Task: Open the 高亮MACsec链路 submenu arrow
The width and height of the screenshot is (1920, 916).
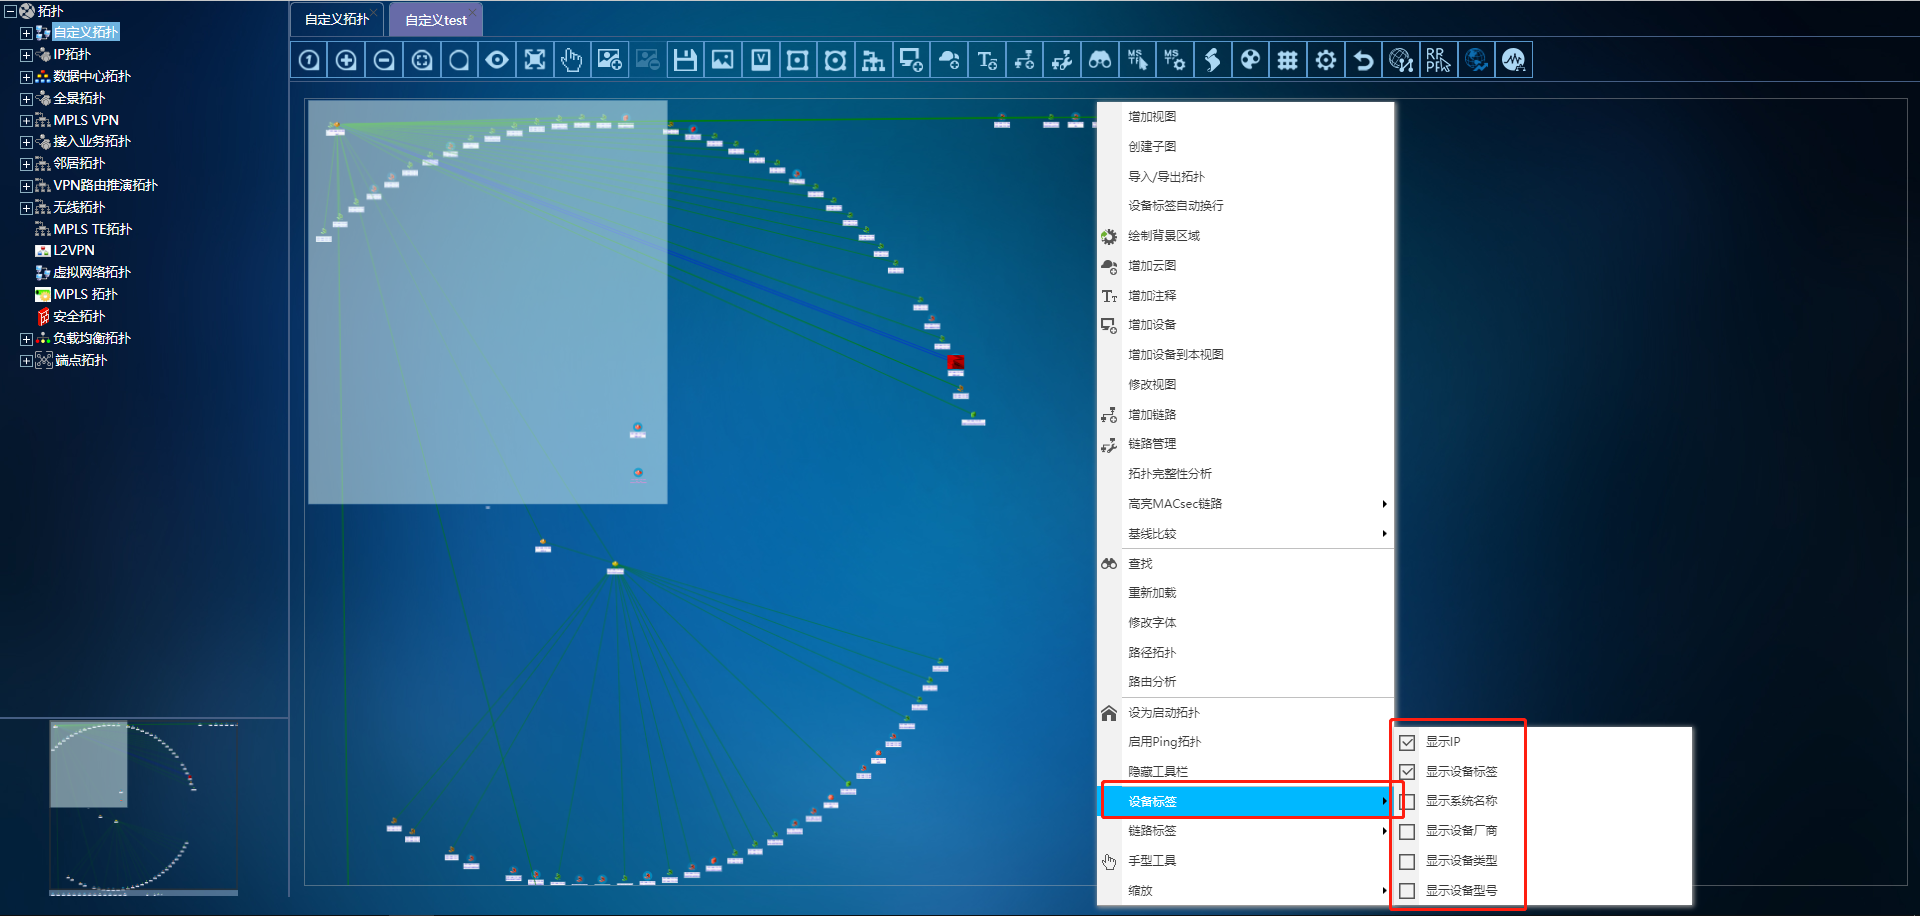Action: click(1384, 504)
